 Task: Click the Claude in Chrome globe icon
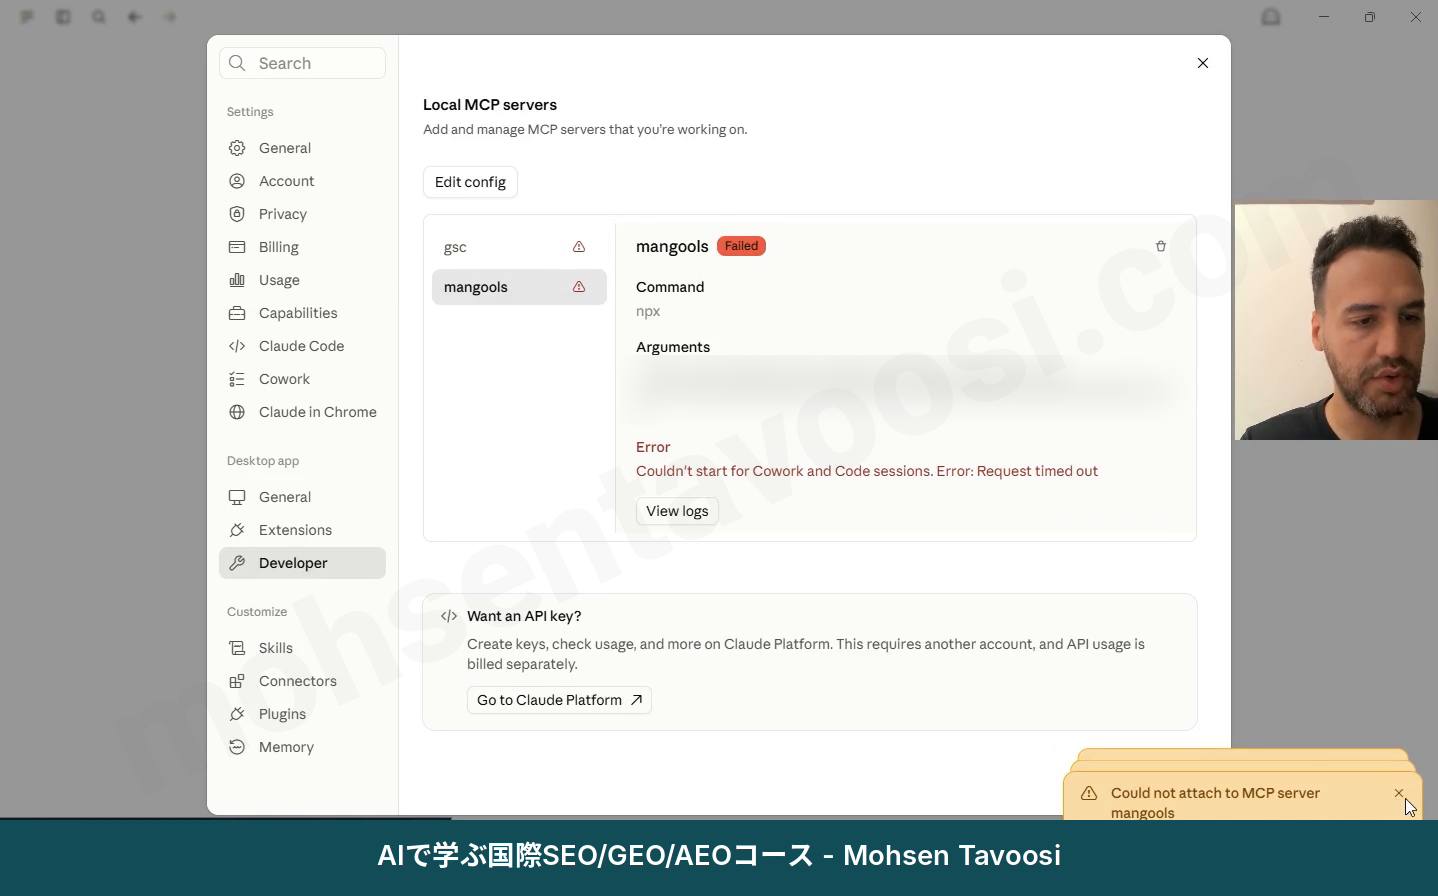[x=237, y=412]
